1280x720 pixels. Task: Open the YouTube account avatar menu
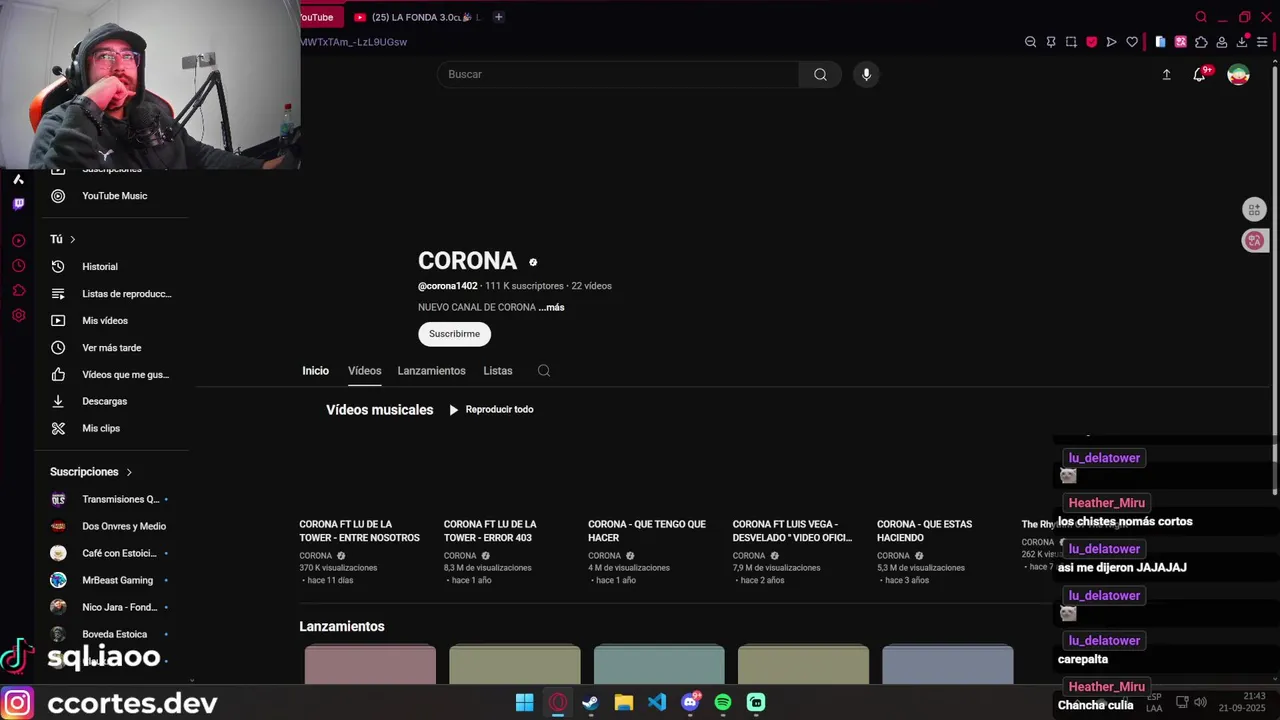coord(1238,74)
